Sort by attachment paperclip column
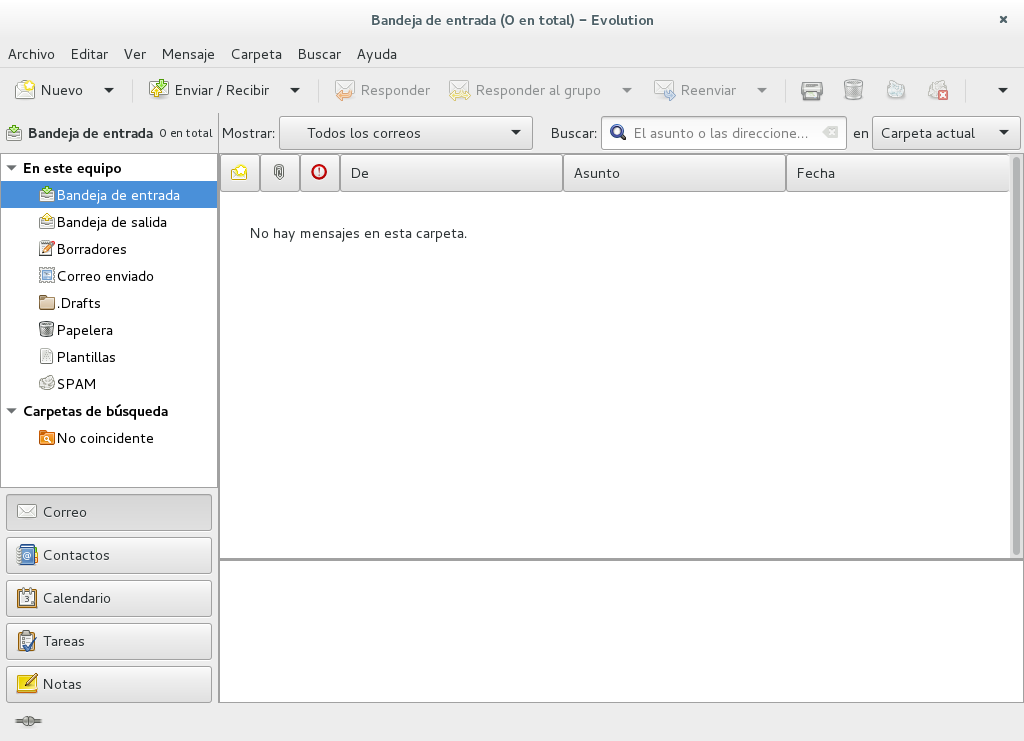The width and height of the screenshot is (1024, 741). pos(280,173)
